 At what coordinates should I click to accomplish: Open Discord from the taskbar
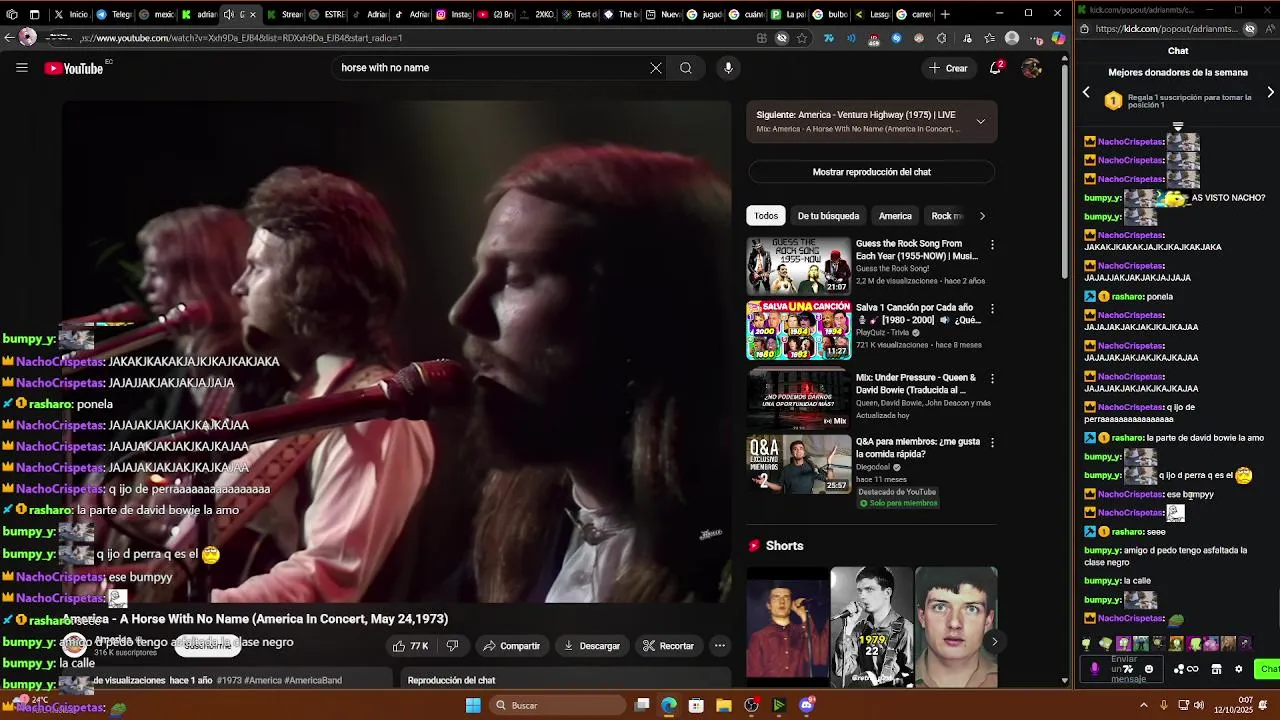pyautogui.click(x=807, y=706)
